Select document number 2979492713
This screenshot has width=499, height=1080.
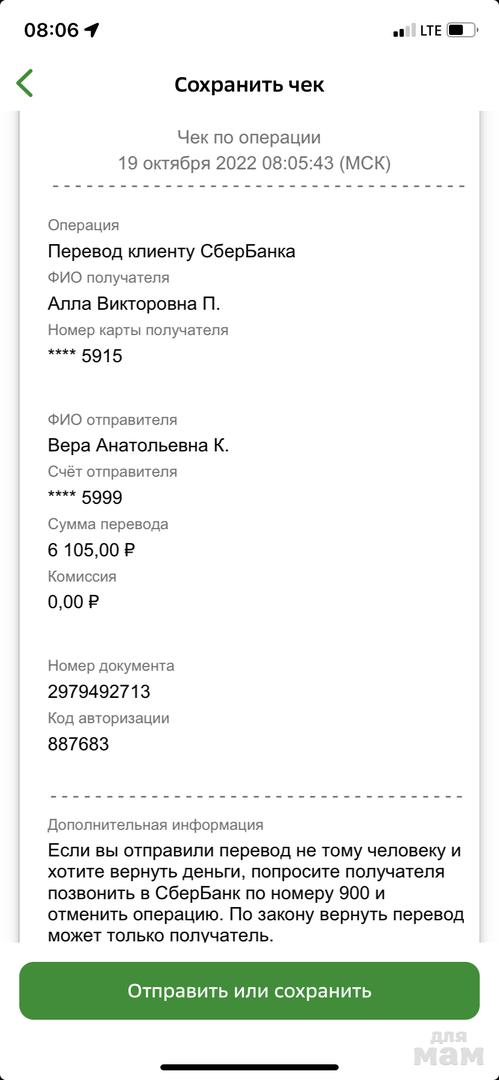tap(99, 692)
